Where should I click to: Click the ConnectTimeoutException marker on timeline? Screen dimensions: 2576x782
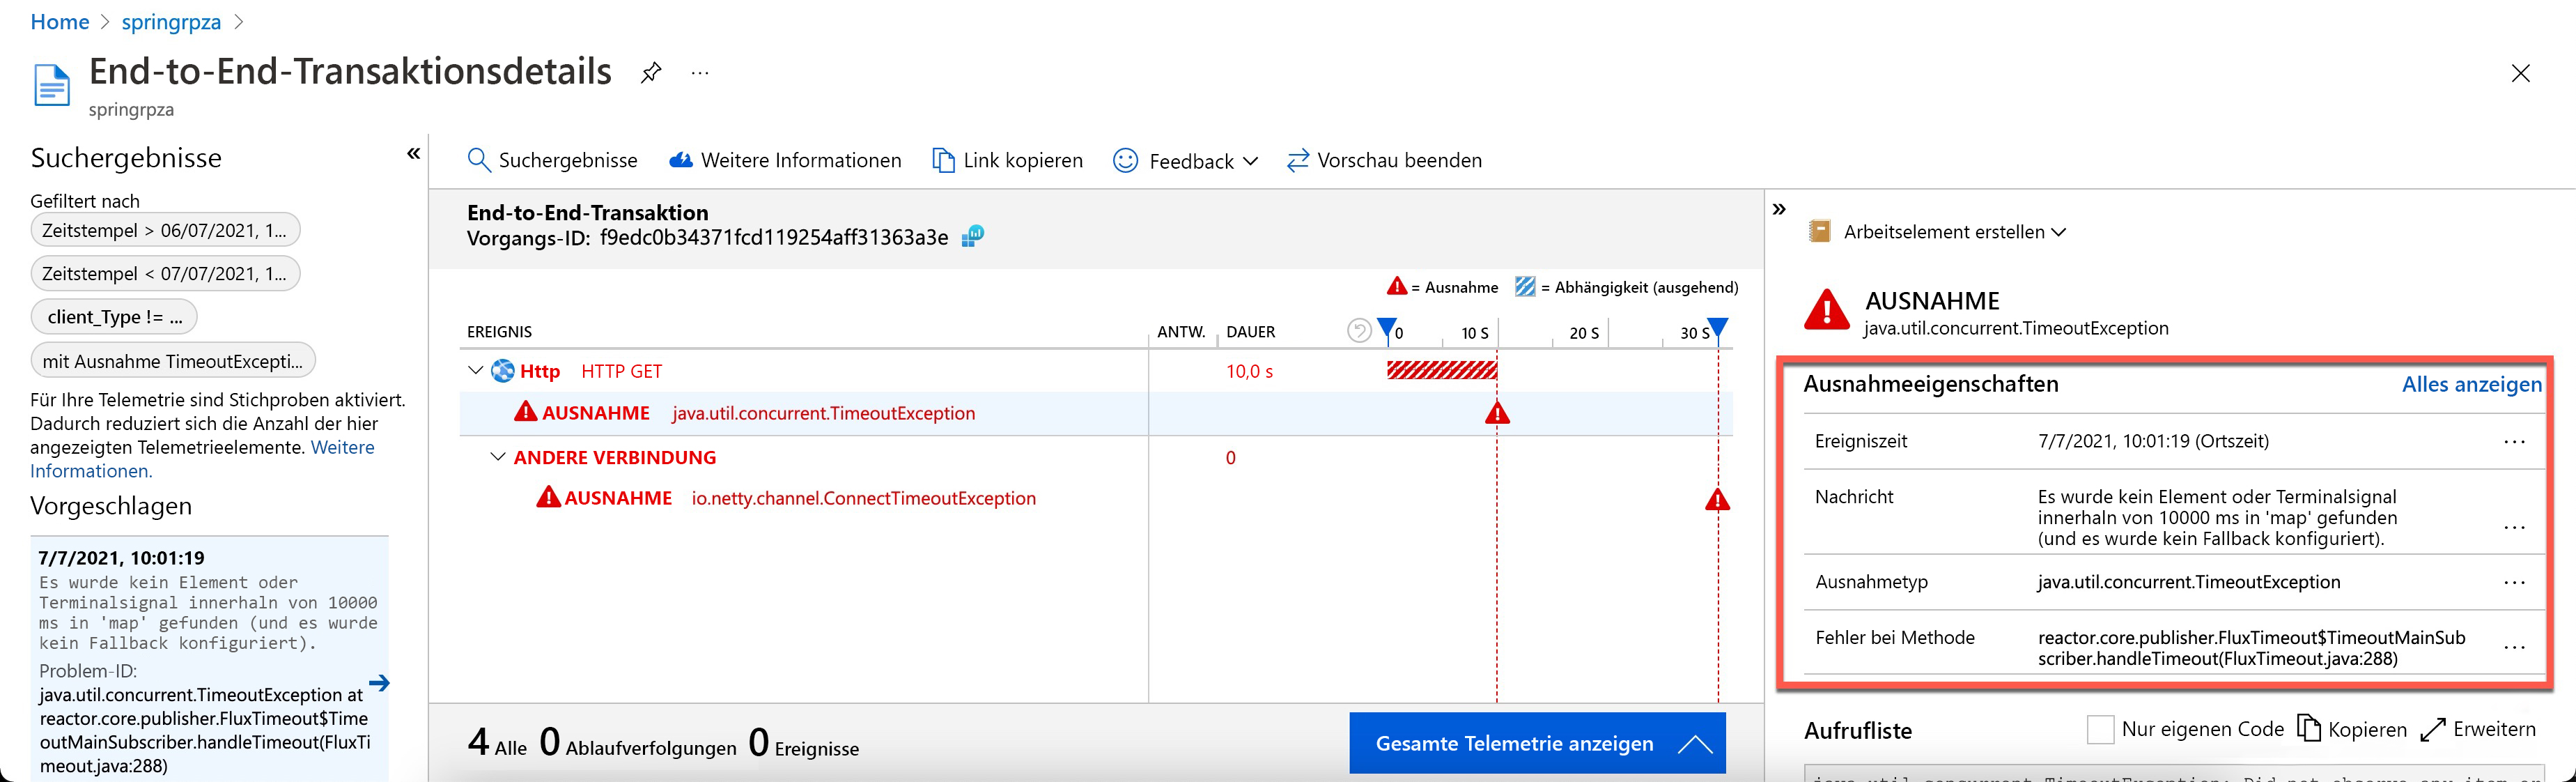click(1717, 500)
